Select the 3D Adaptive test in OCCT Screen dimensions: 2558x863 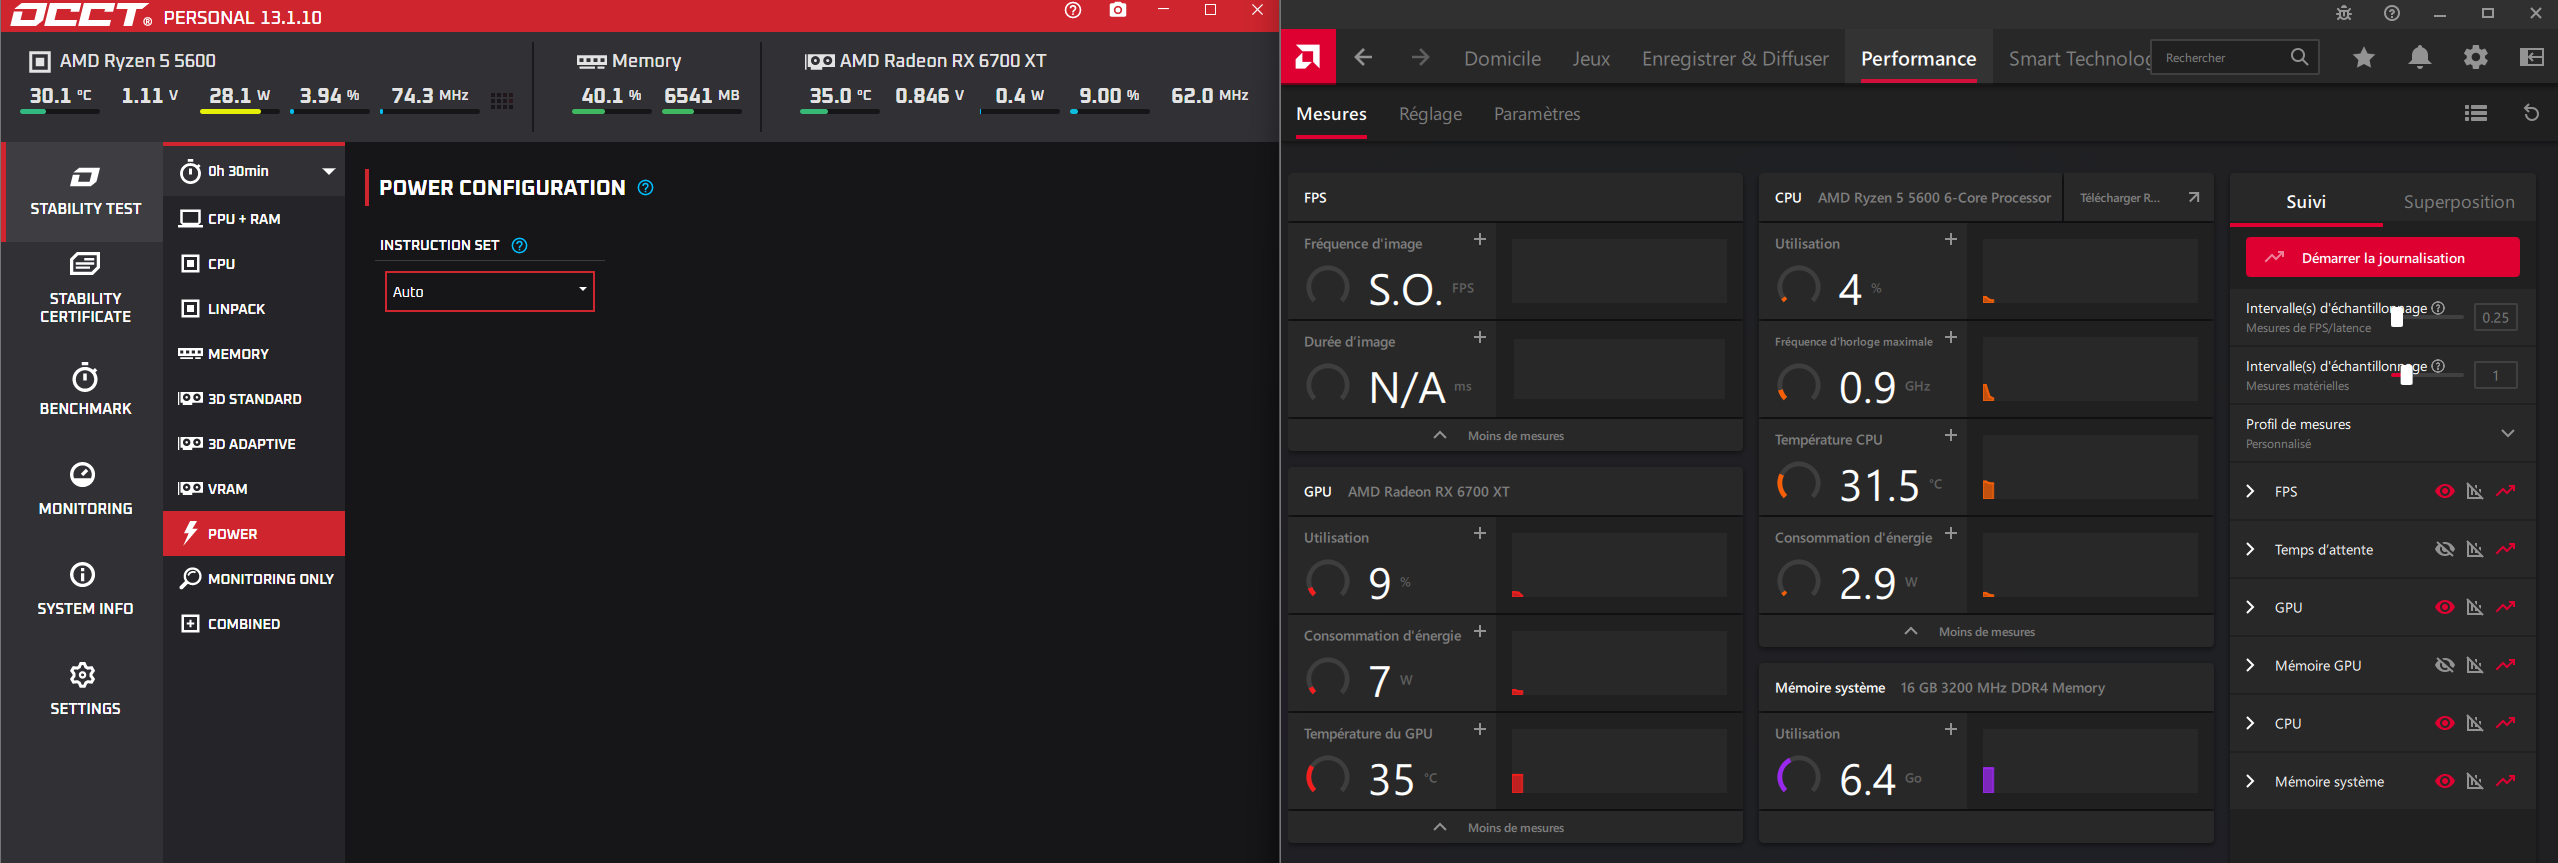click(254, 444)
